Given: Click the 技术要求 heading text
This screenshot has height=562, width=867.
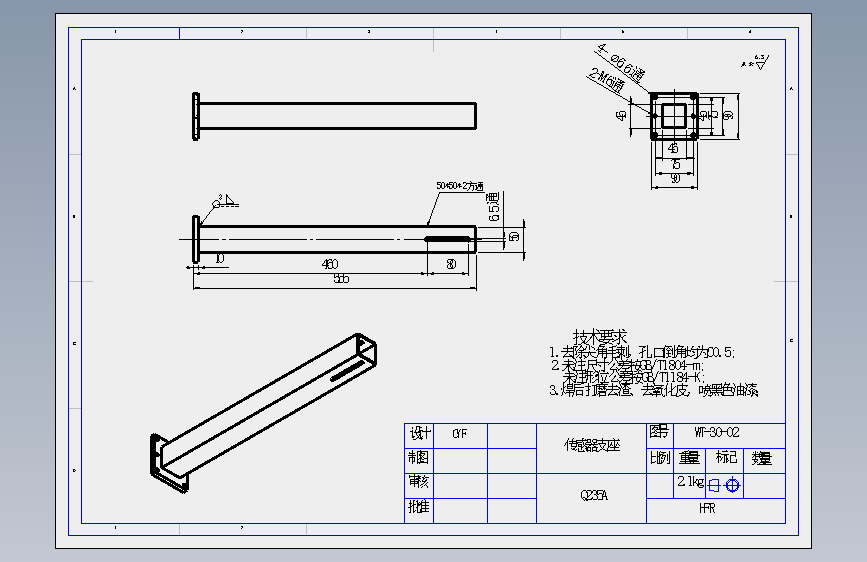Looking at the screenshot, I should coord(600,337).
